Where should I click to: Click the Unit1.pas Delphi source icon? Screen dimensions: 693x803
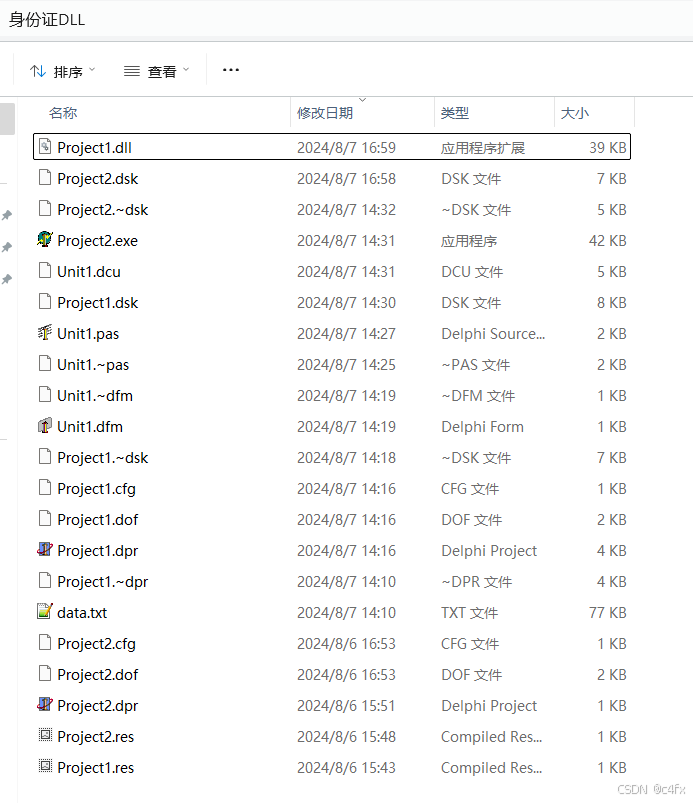coord(45,333)
